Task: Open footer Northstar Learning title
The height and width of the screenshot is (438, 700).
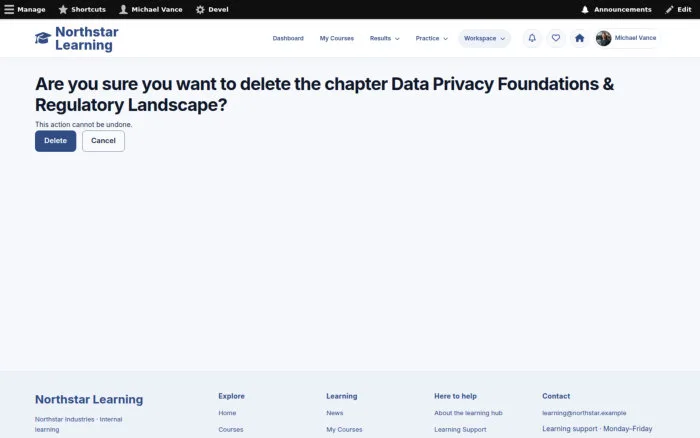Action: pyautogui.click(x=89, y=400)
